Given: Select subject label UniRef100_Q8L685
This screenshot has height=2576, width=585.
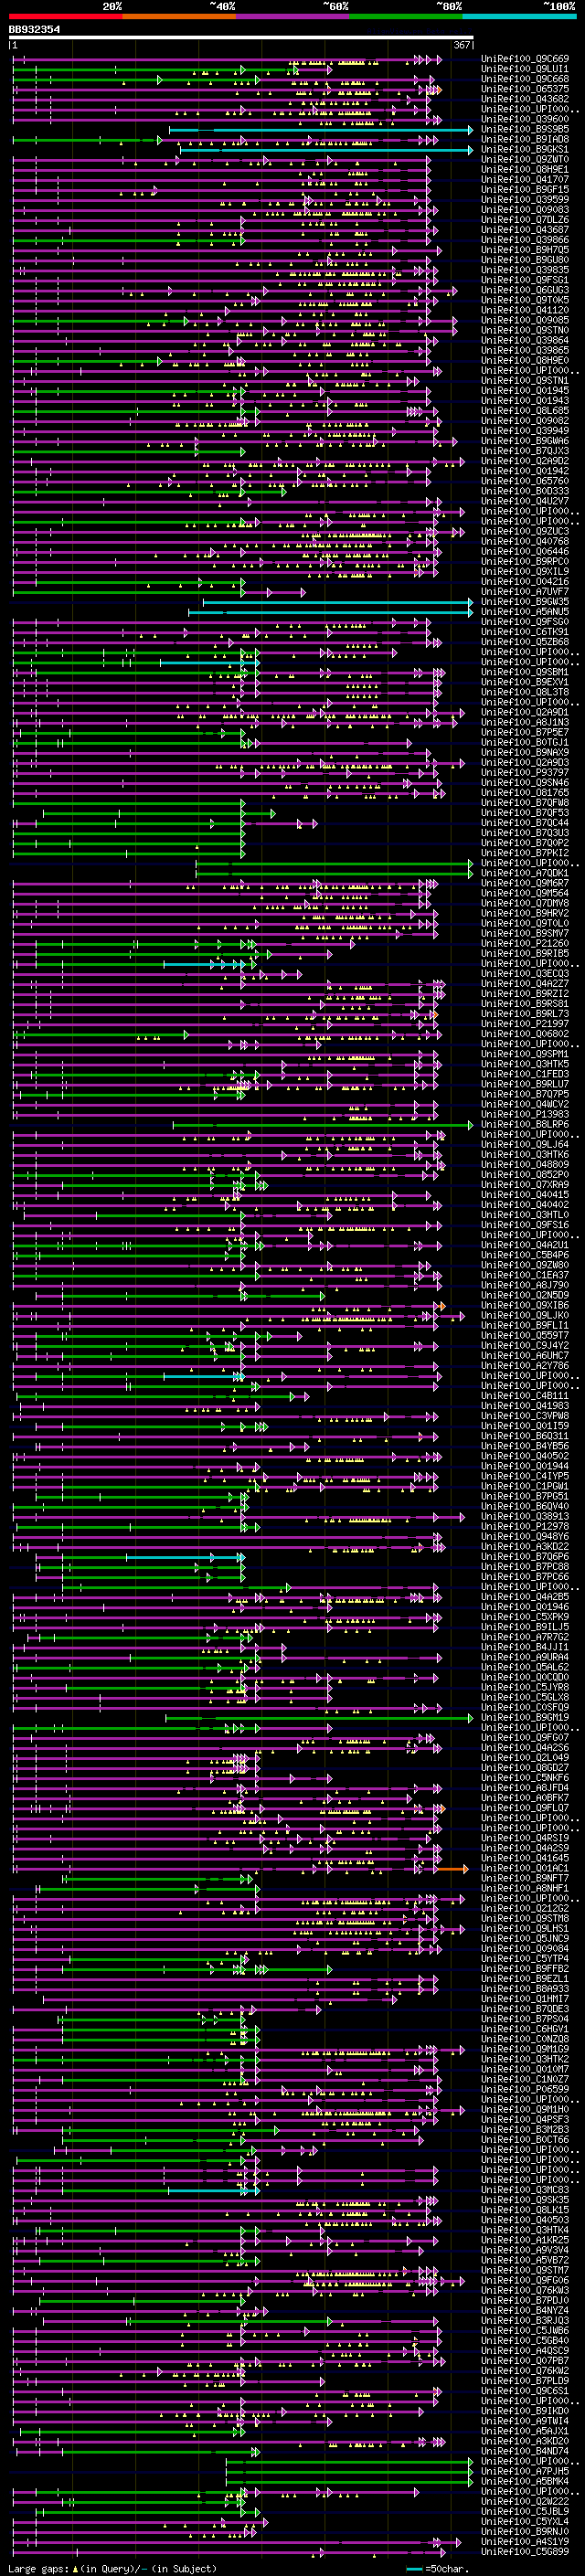Looking at the screenshot, I should pyautogui.click(x=525, y=411).
